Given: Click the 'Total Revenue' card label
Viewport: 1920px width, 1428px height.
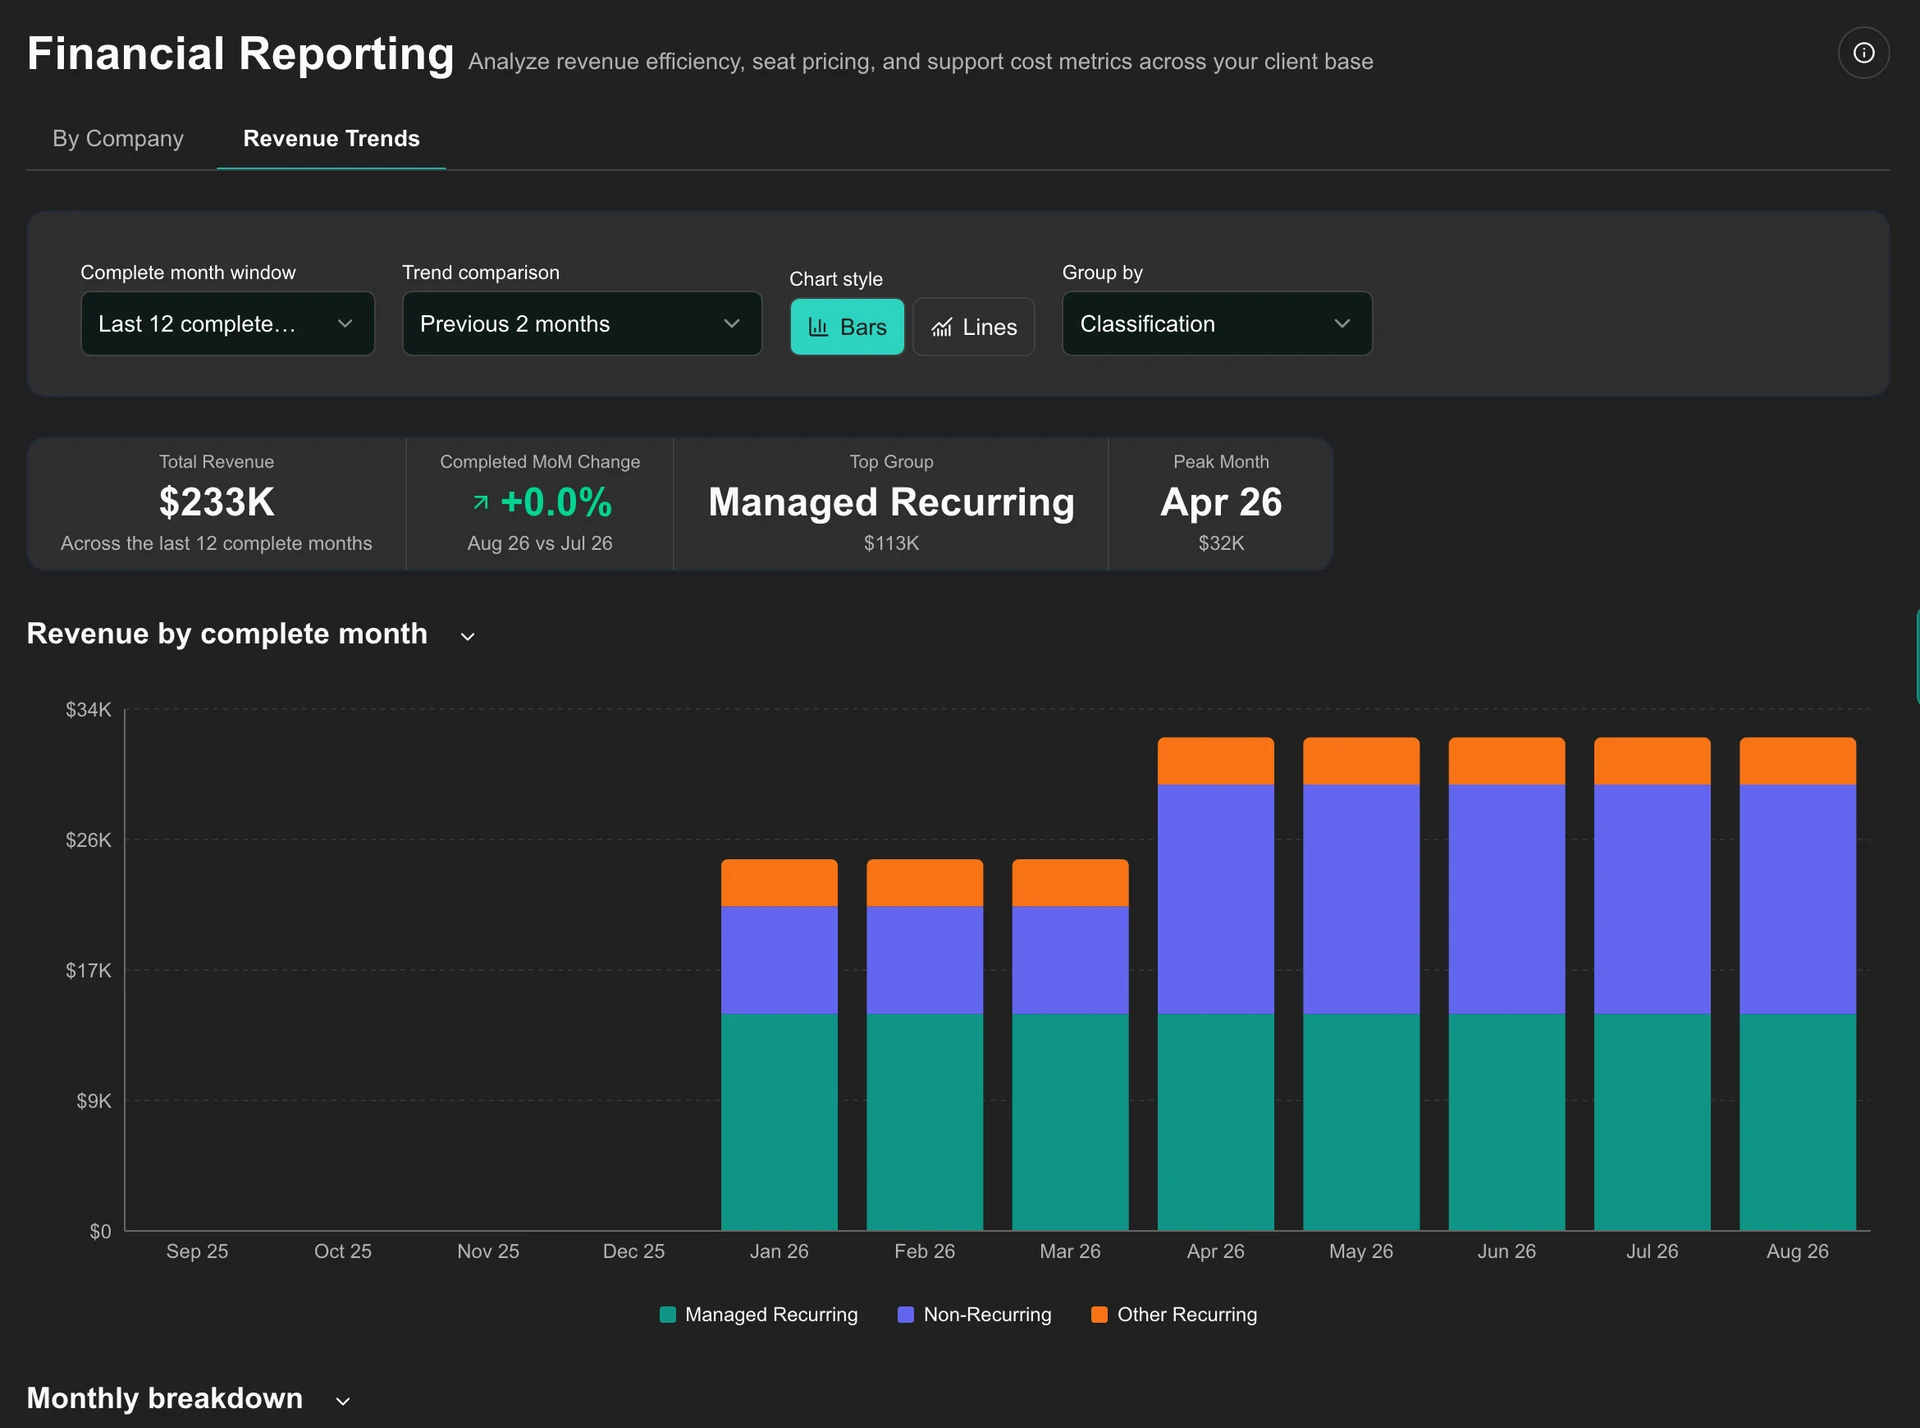Looking at the screenshot, I should [216, 462].
